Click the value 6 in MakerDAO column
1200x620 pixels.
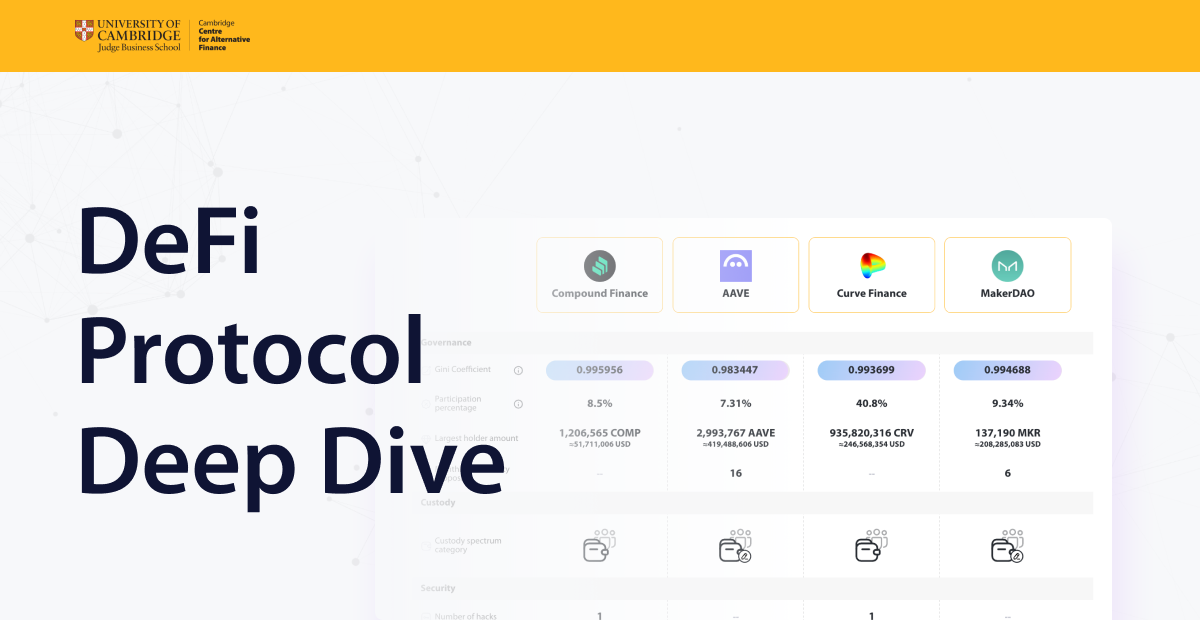[1008, 473]
